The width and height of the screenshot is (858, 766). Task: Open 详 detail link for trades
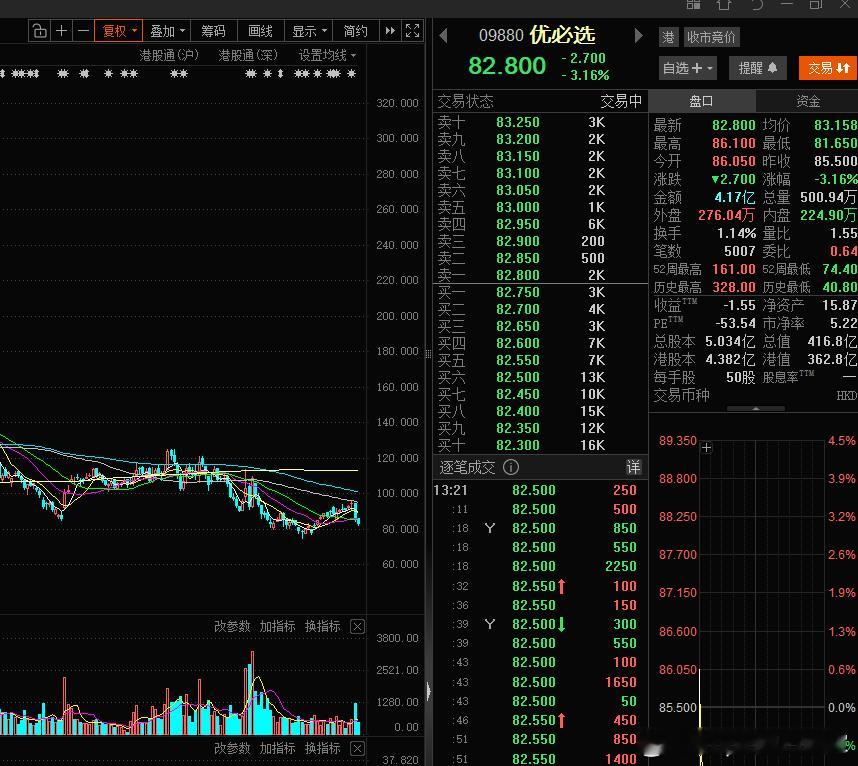point(633,467)
